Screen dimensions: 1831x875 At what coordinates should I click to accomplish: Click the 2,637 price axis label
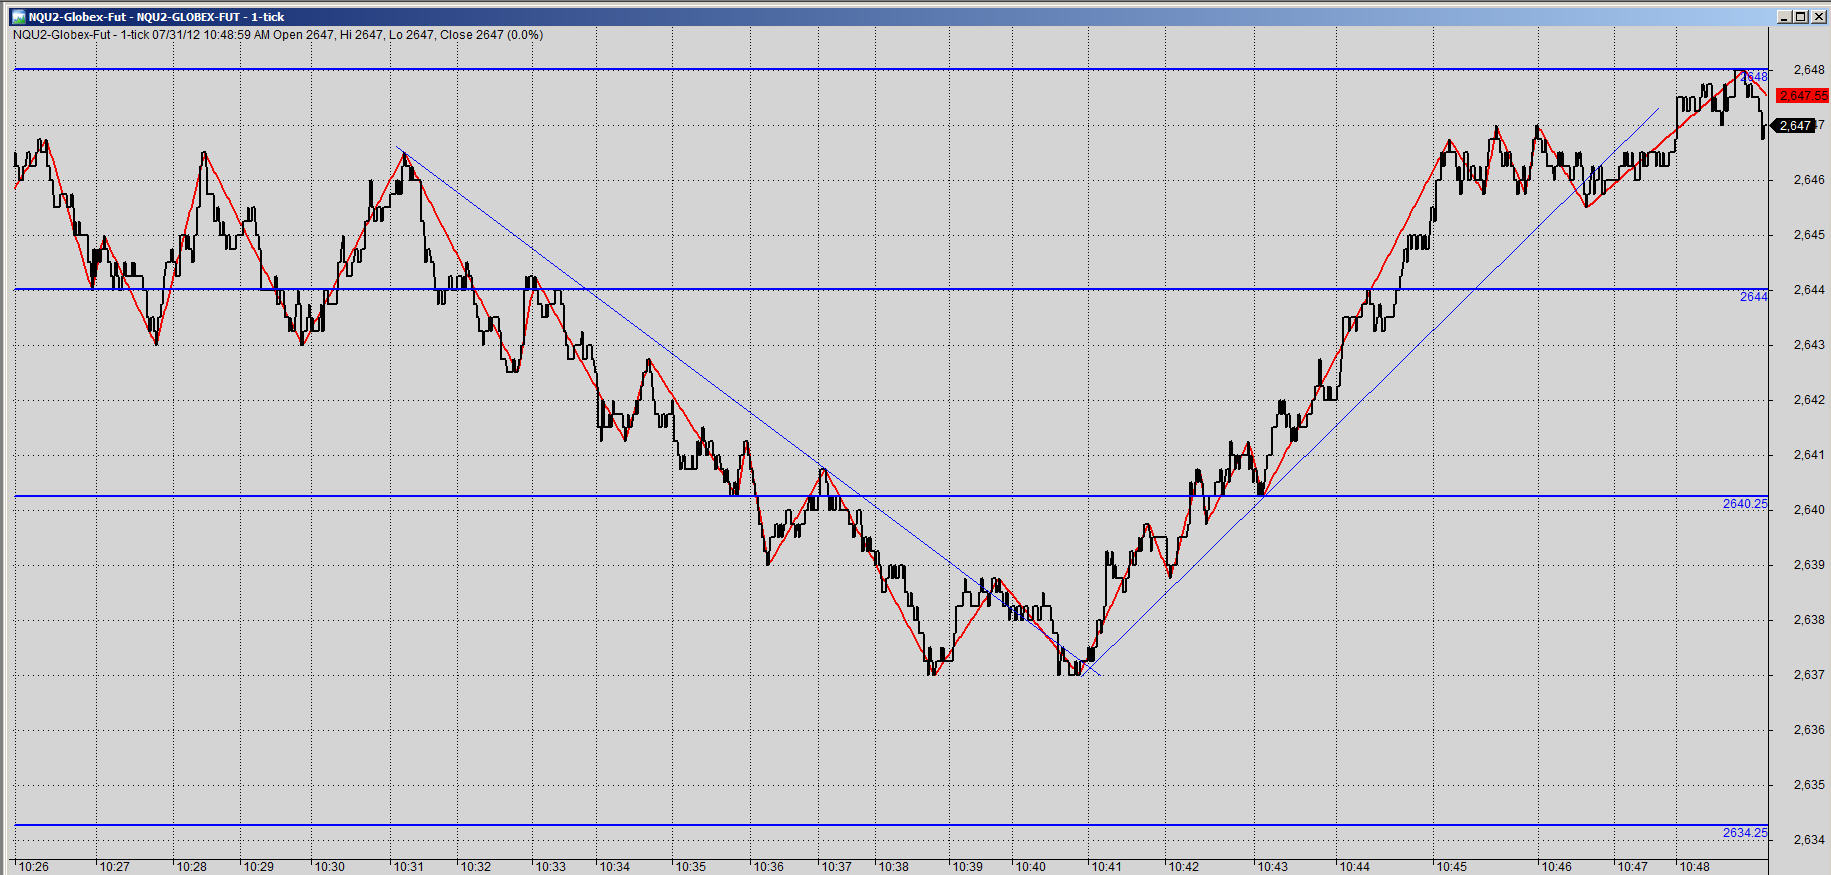click(x=1809, y=675)
